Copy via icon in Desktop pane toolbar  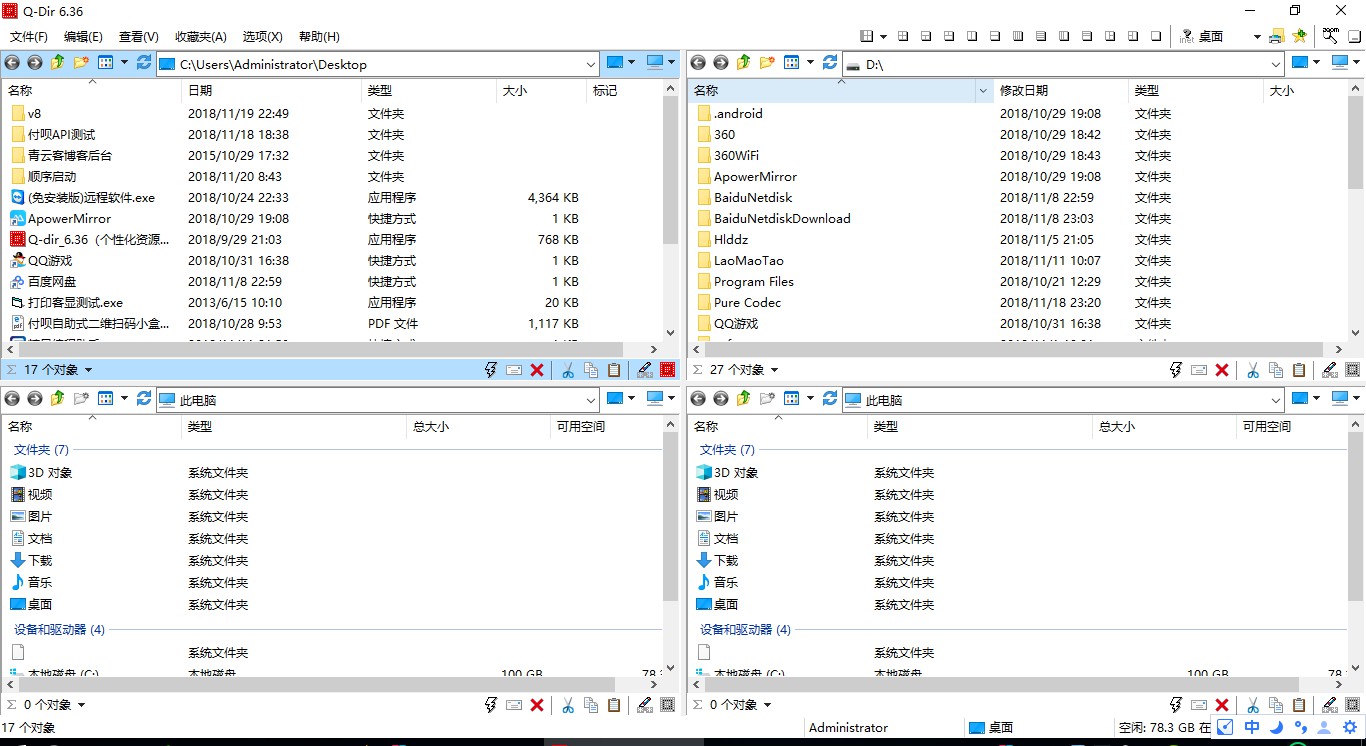click(591, 370)
